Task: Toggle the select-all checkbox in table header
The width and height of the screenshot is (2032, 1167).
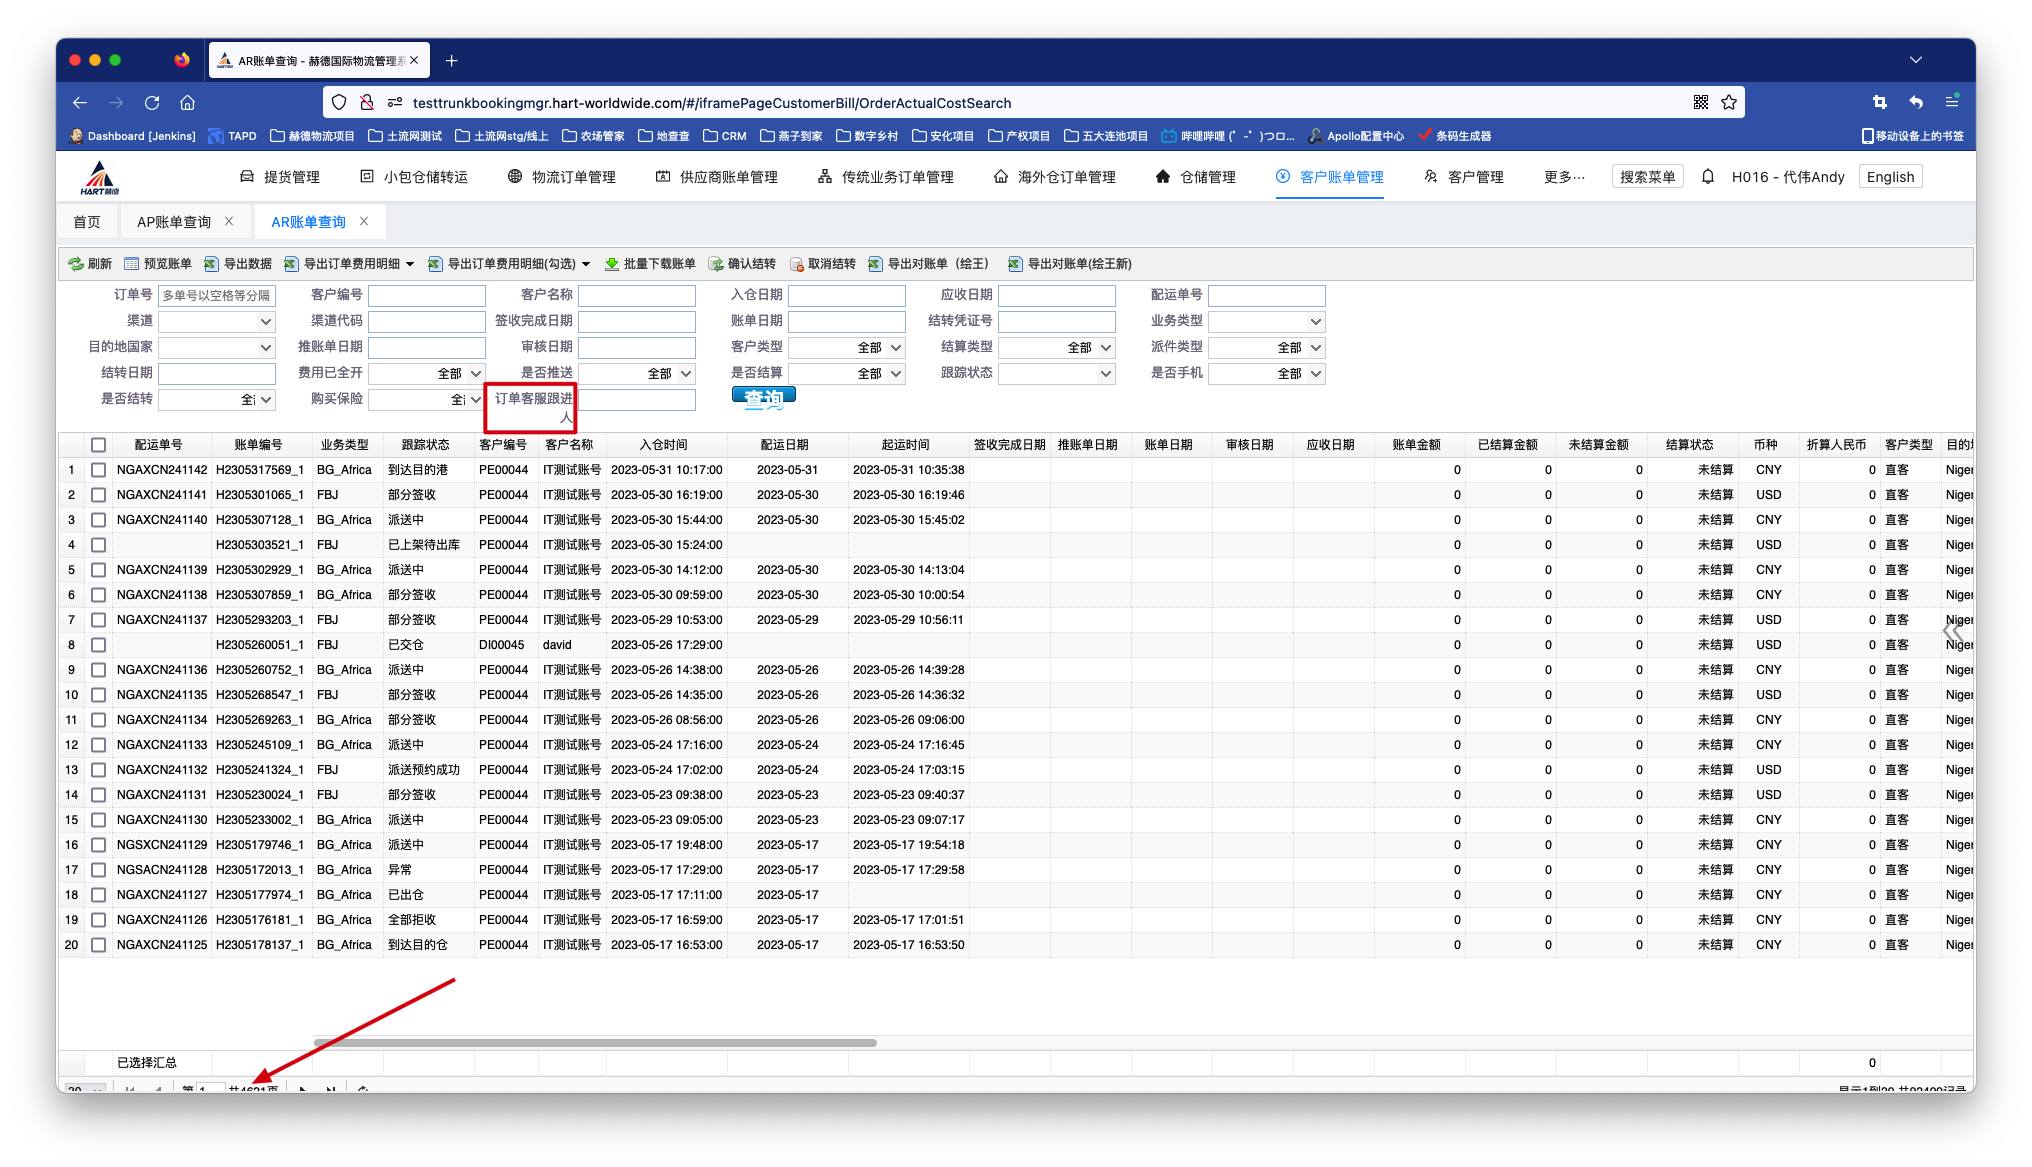Action: coord(98,445)
